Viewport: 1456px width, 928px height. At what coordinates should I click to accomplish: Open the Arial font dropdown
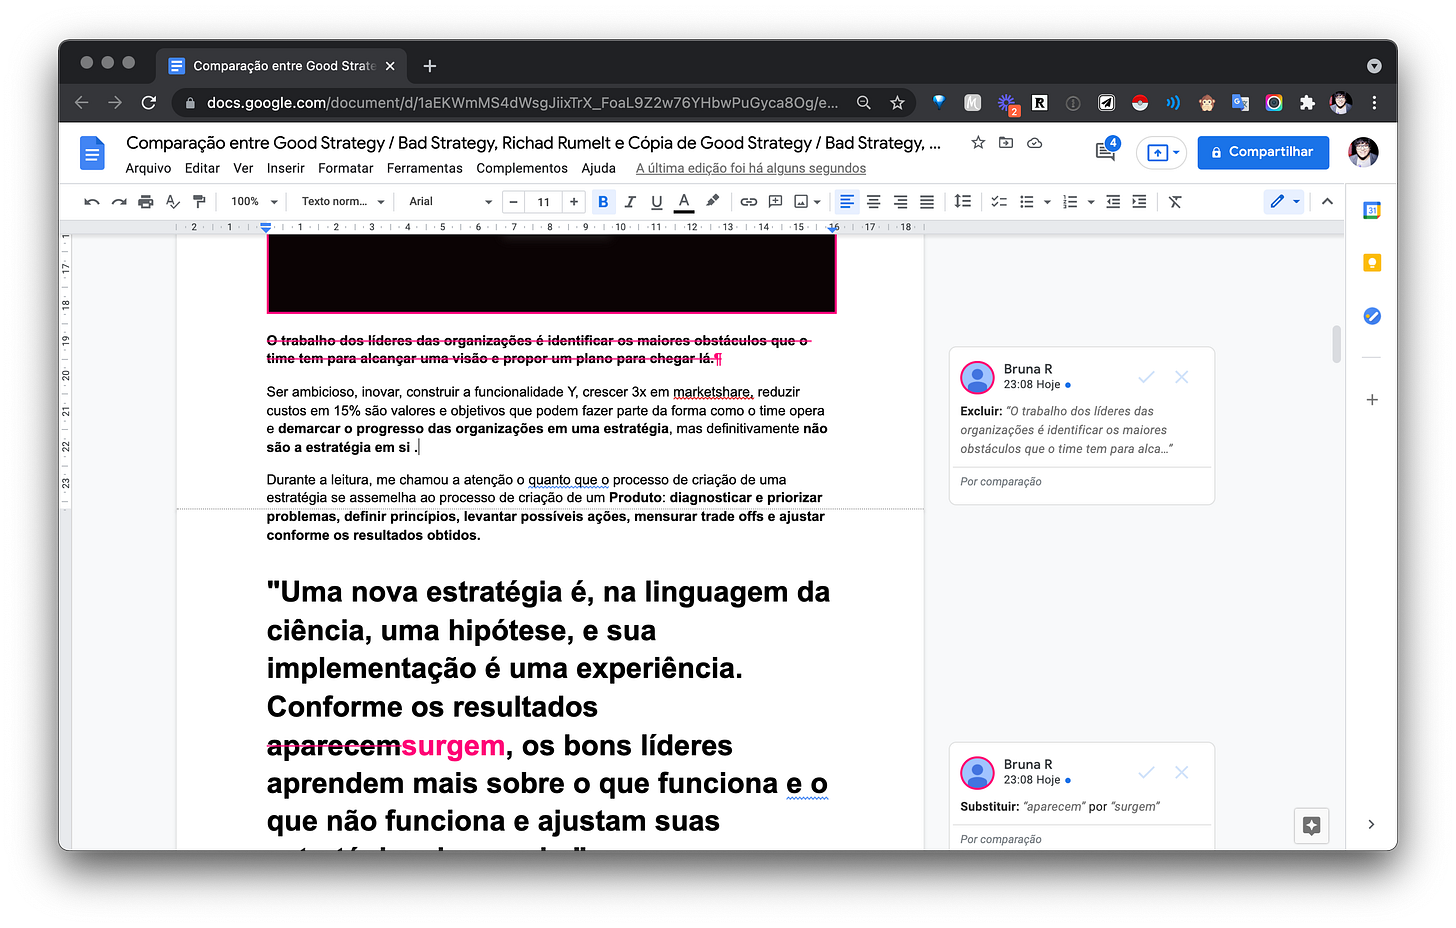click(x=450, y=202)
